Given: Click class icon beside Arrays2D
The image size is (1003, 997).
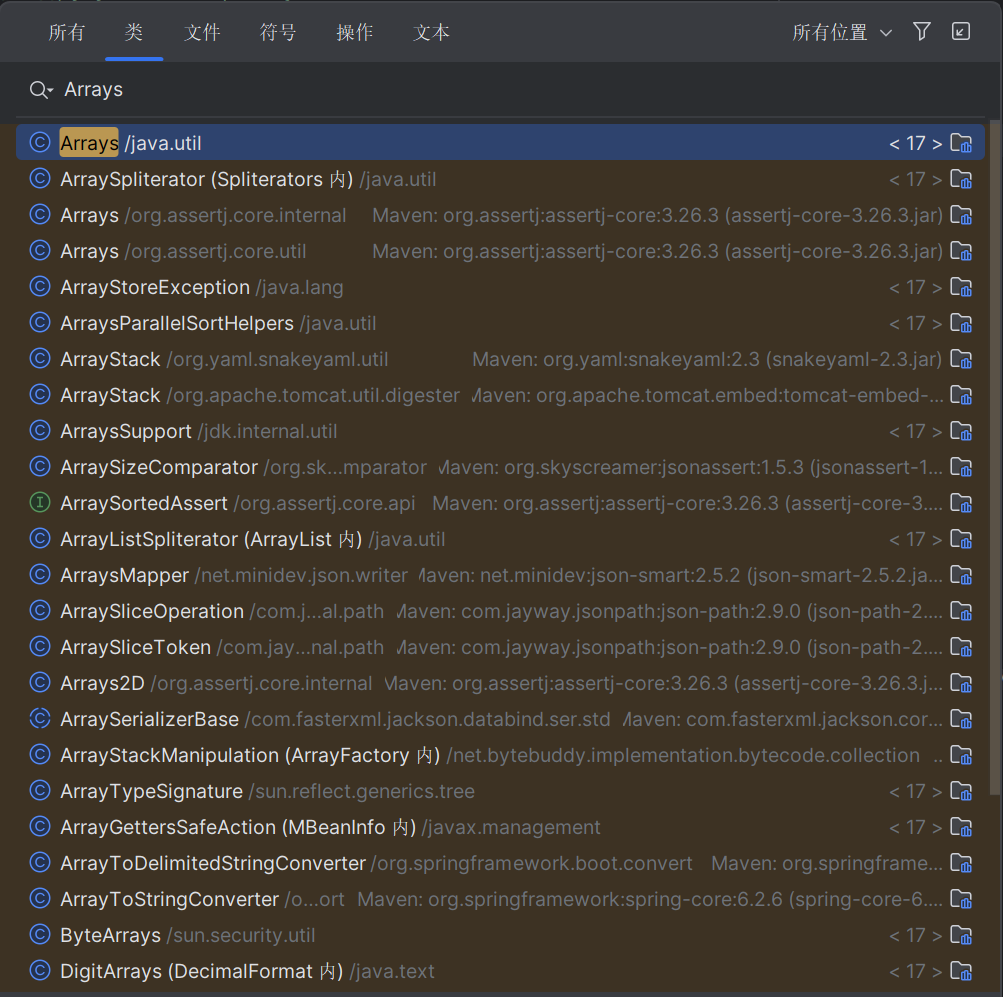Looking at the screenshot, I should [x=40, y=683].
